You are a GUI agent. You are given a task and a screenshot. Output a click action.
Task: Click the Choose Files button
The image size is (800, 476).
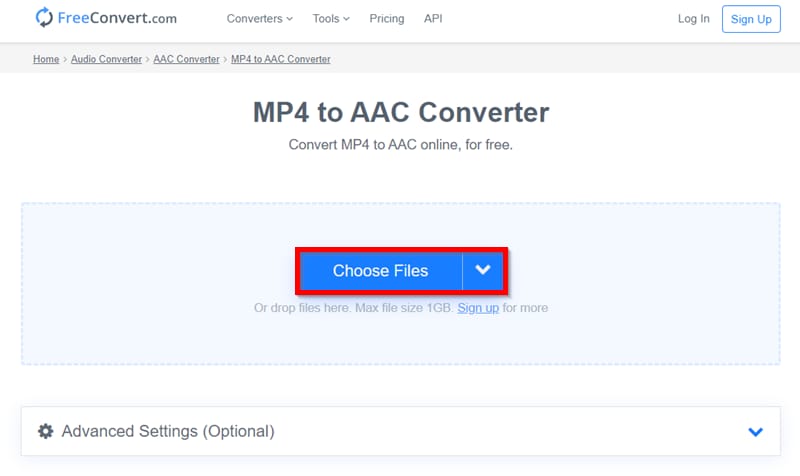tap(380, 270)
